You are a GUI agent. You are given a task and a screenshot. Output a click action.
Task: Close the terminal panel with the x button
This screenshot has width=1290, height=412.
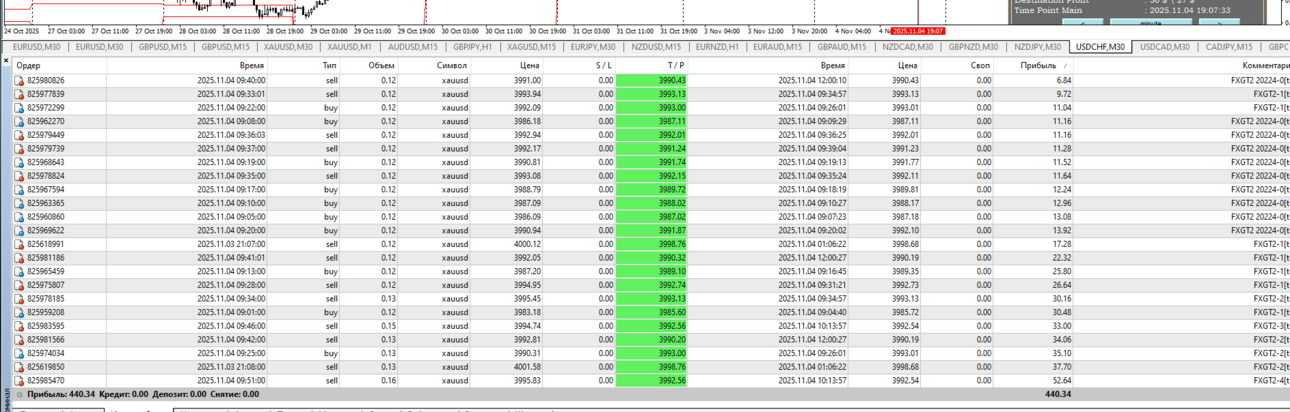5,60
